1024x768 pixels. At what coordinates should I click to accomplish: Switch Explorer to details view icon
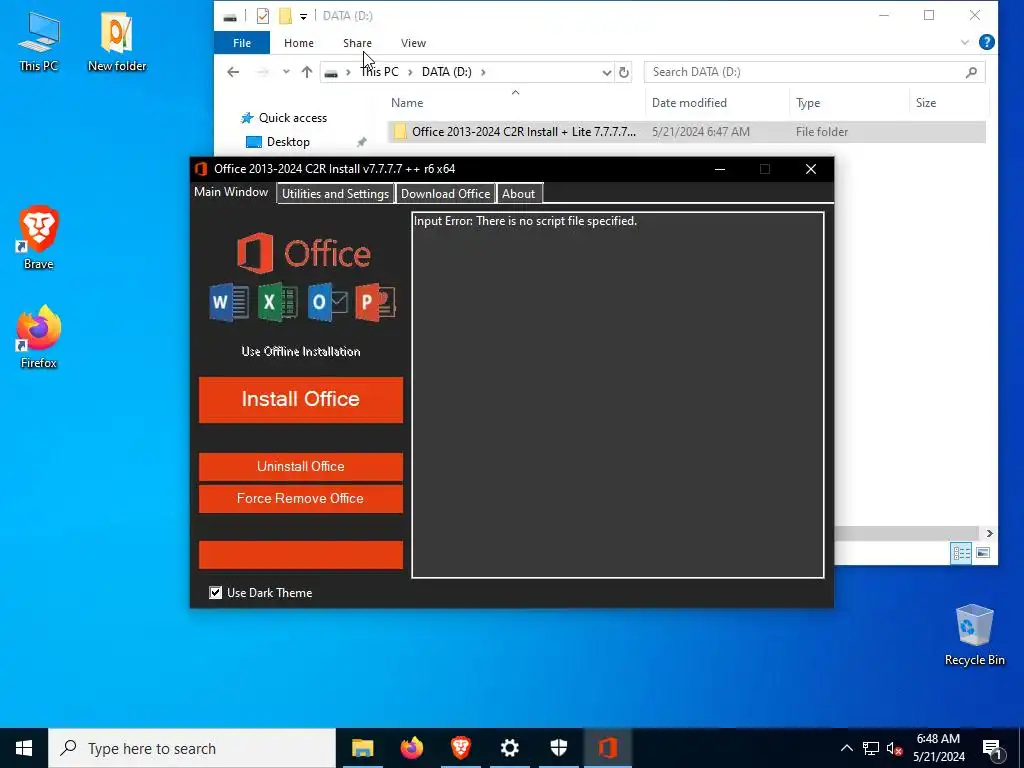961,553
